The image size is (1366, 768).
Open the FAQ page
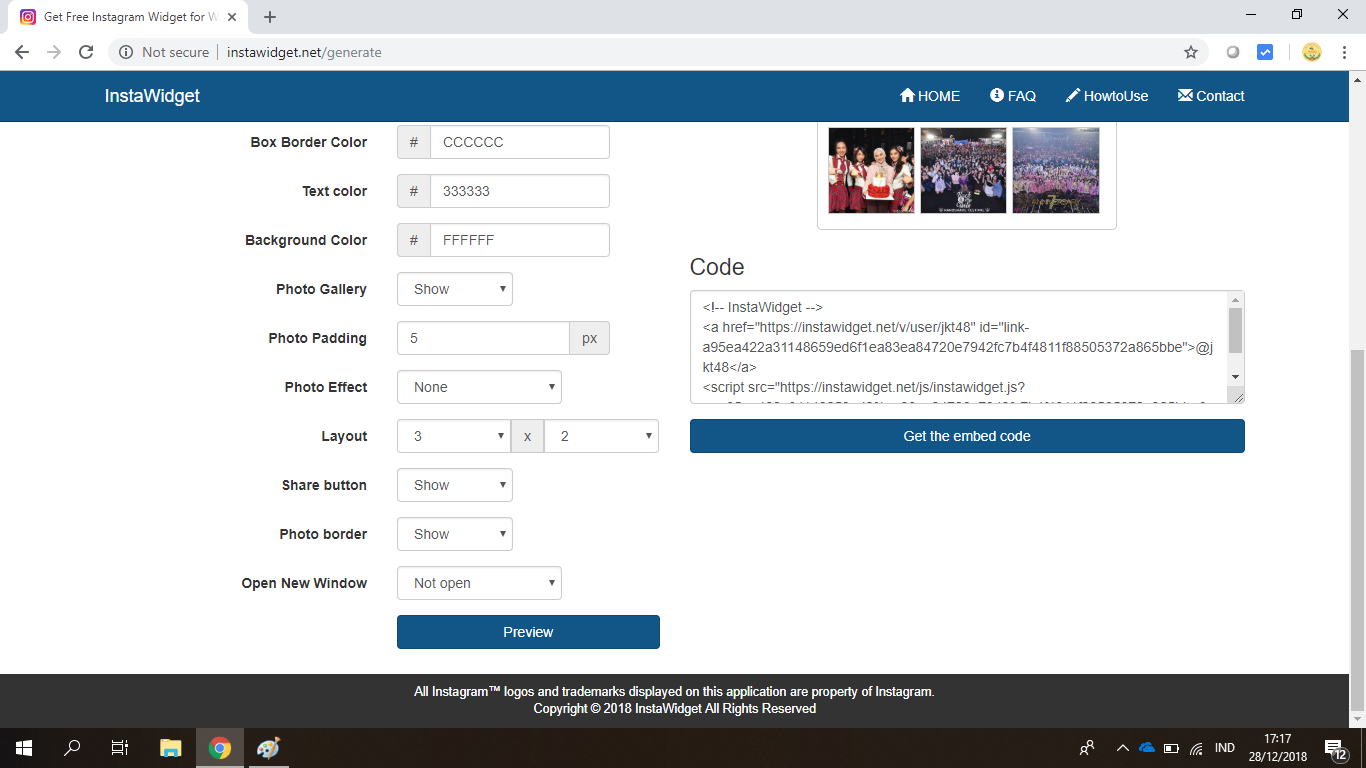[1013, 96]
